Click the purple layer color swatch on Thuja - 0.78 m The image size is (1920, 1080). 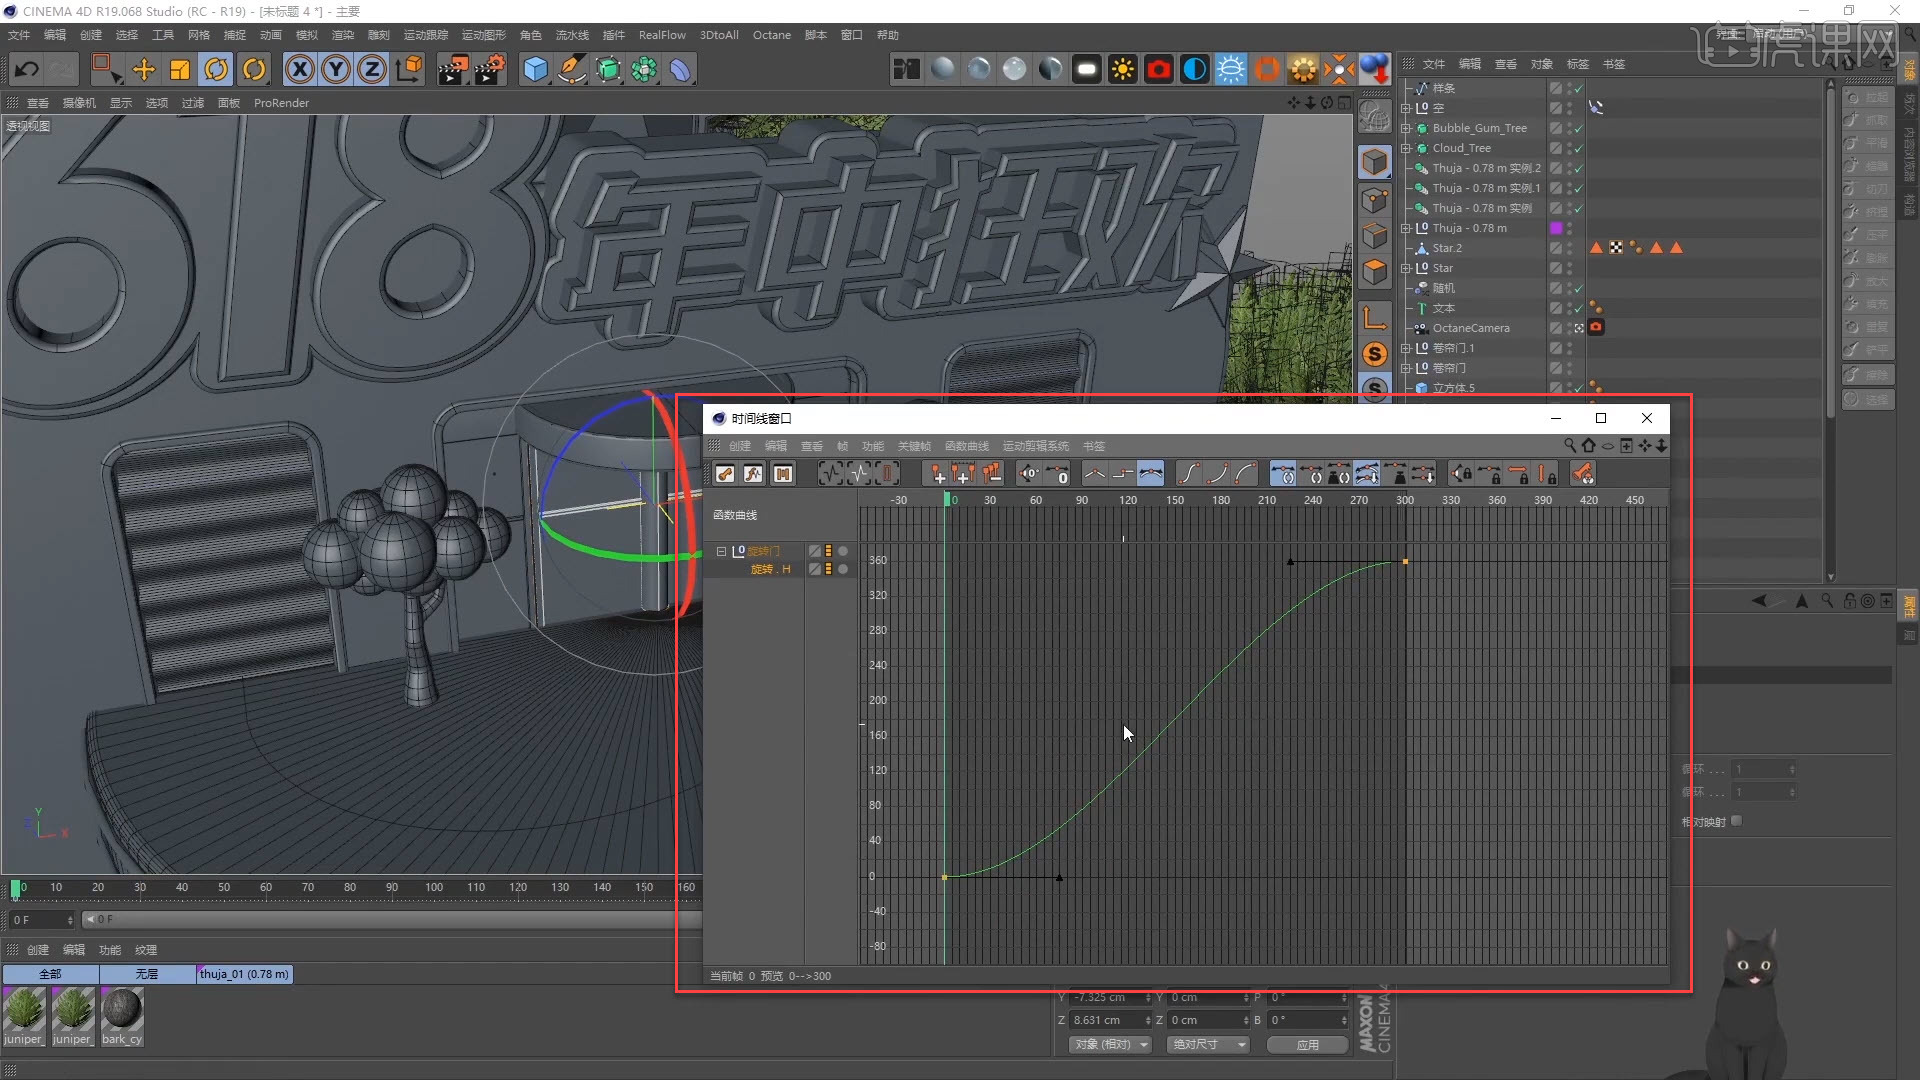pyautogui.click(x=1556, y=227)
